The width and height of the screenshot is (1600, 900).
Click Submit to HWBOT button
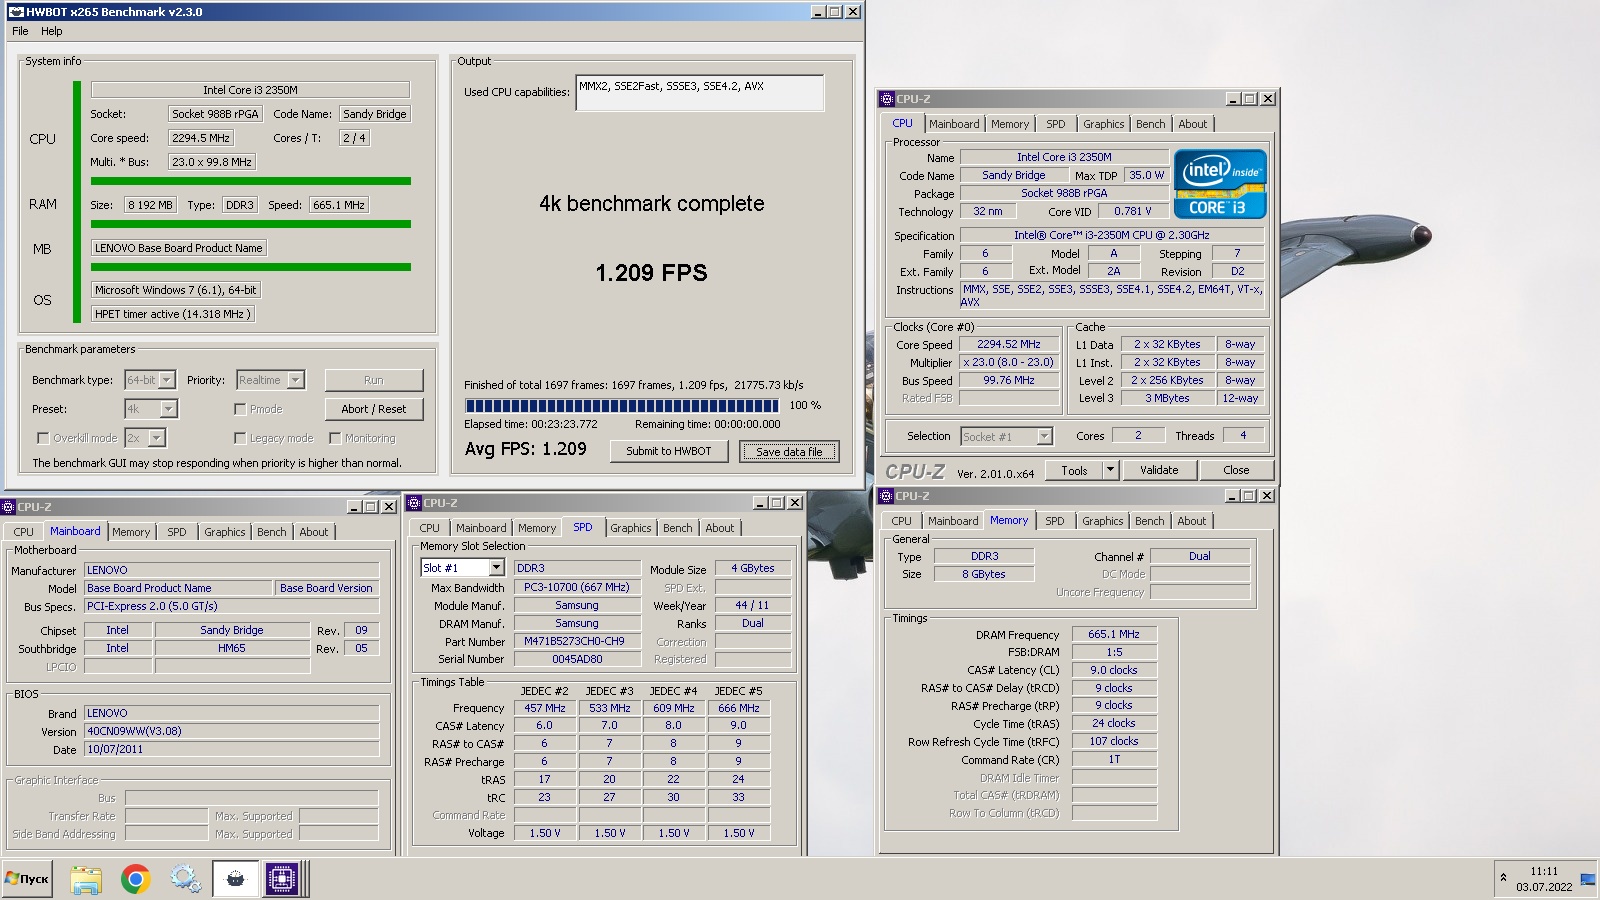(x=669, y=451)
